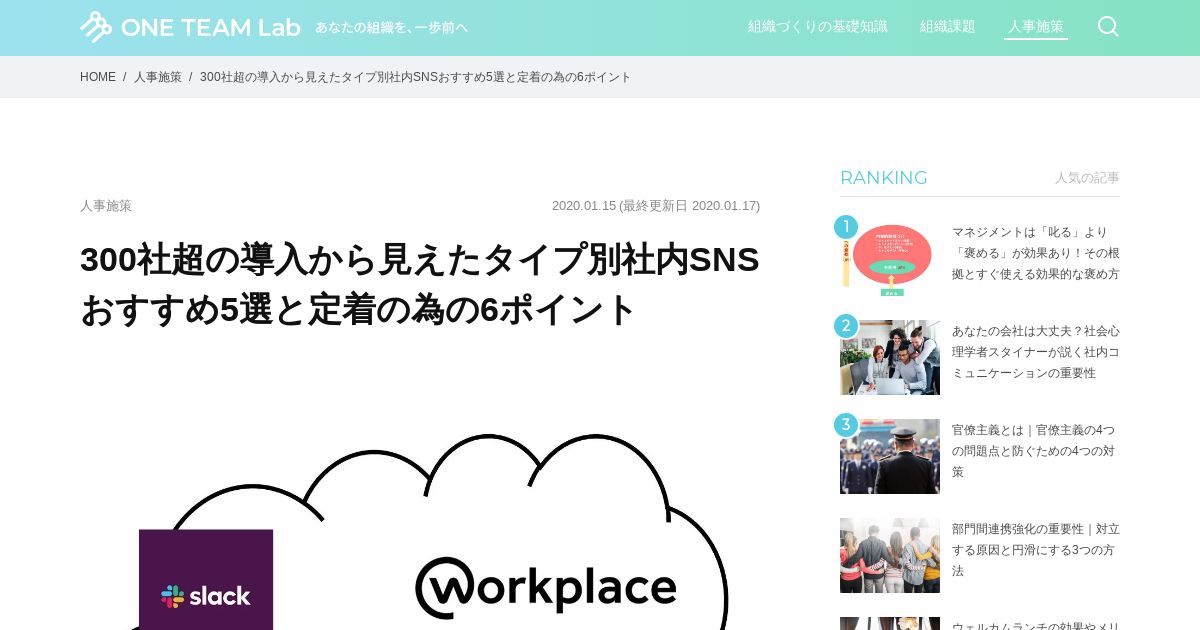Click the 人事施策 category label above title

point(106,206)
